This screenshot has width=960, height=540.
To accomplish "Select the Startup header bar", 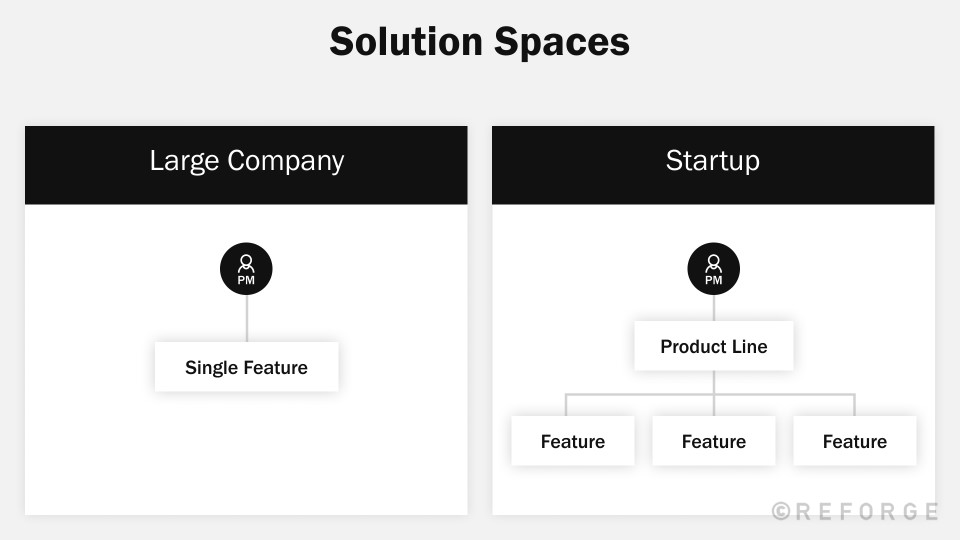I will [x=713, y=165].
